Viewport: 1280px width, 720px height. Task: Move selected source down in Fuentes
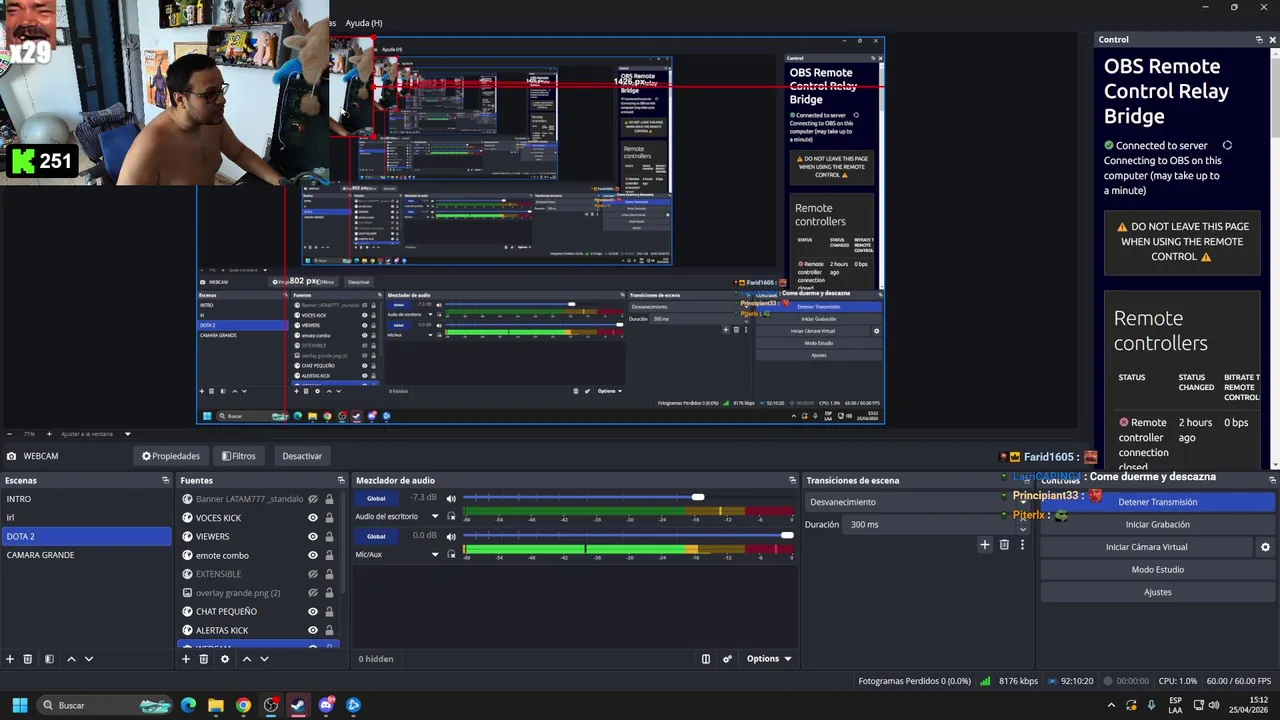pyautogui.click(x=264, y=659)
